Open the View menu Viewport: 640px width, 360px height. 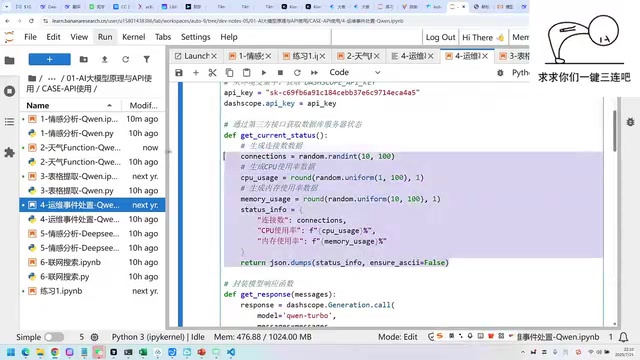(x=79, y=37)
